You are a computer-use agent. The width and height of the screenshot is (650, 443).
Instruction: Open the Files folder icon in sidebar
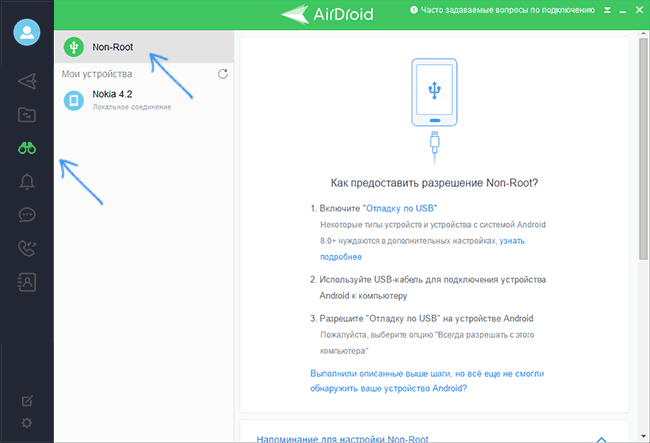pyautogui.click(x=27, y=115)
